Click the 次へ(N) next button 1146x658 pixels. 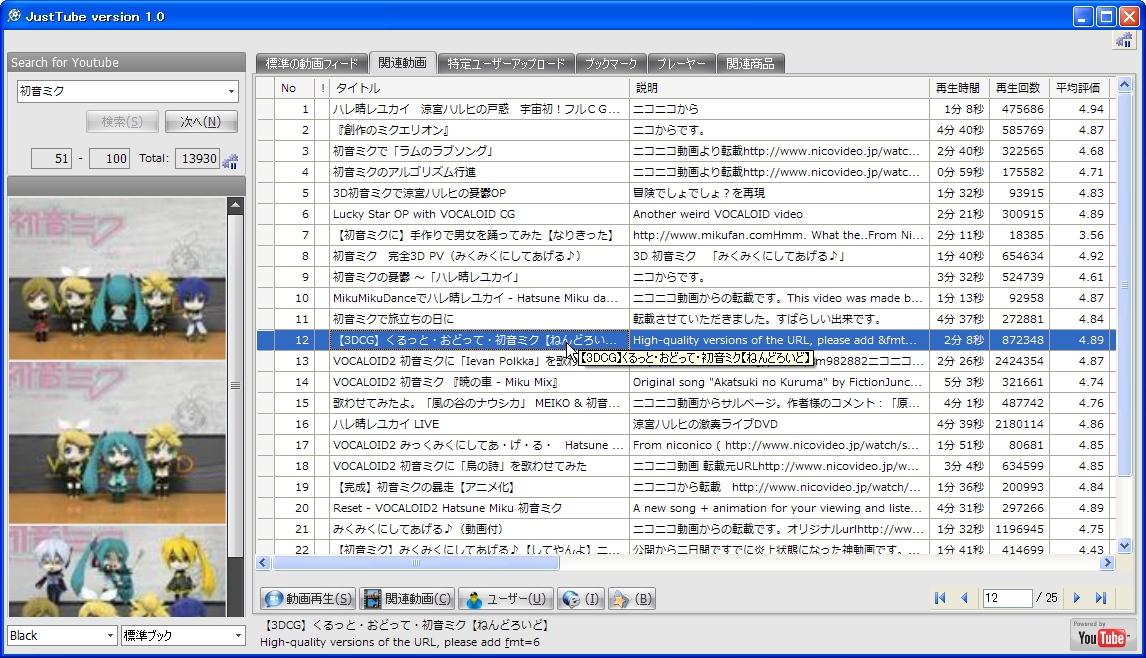201,121
